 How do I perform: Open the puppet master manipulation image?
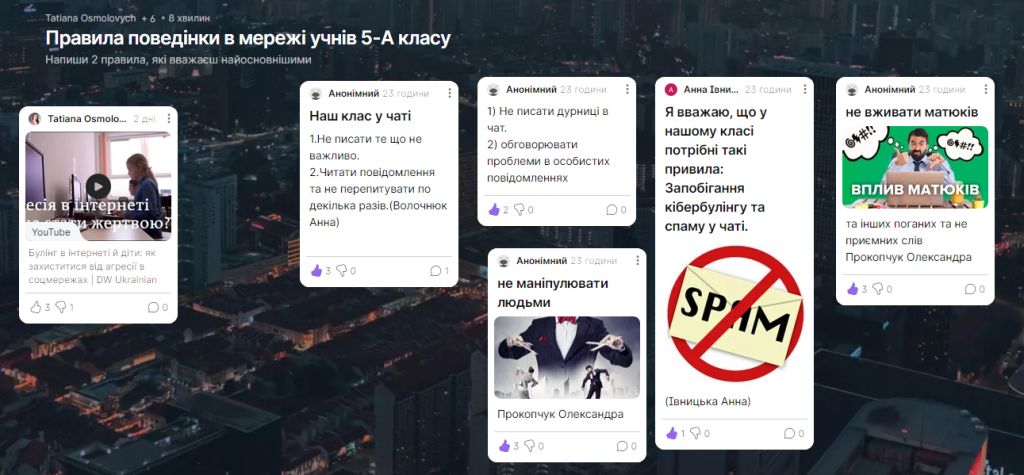click(567, 357)
